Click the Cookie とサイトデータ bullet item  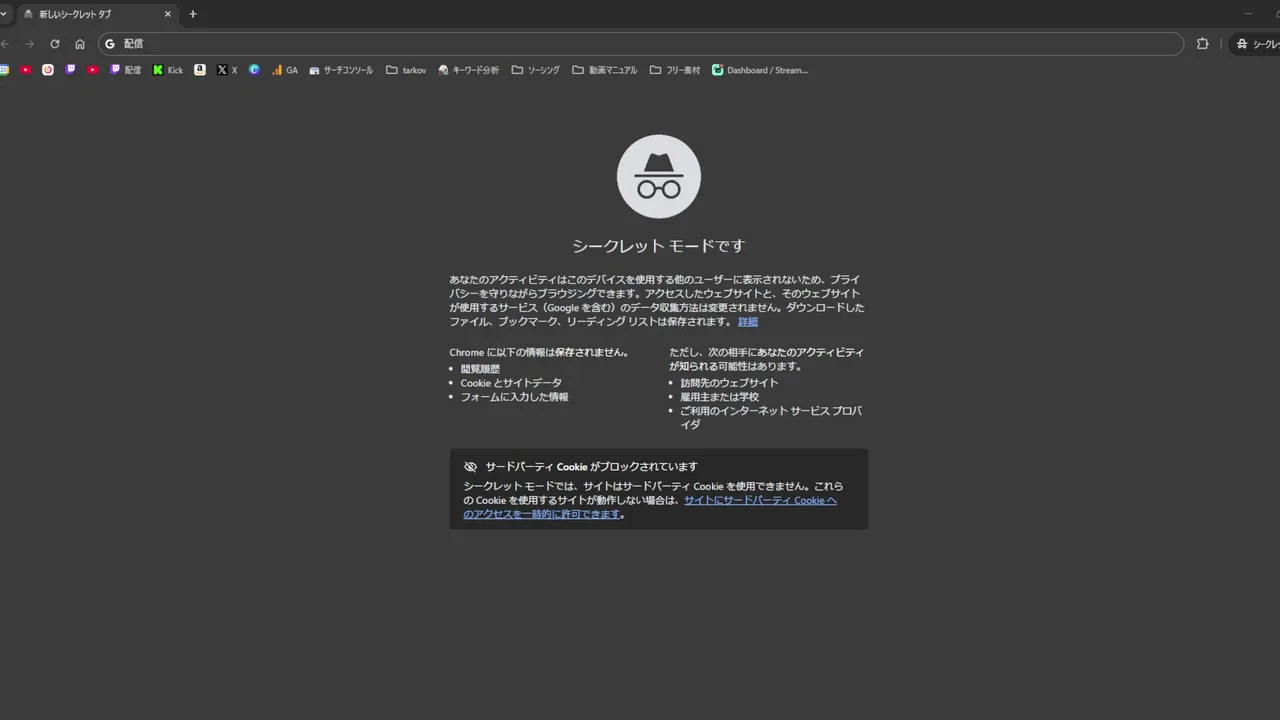511,383
